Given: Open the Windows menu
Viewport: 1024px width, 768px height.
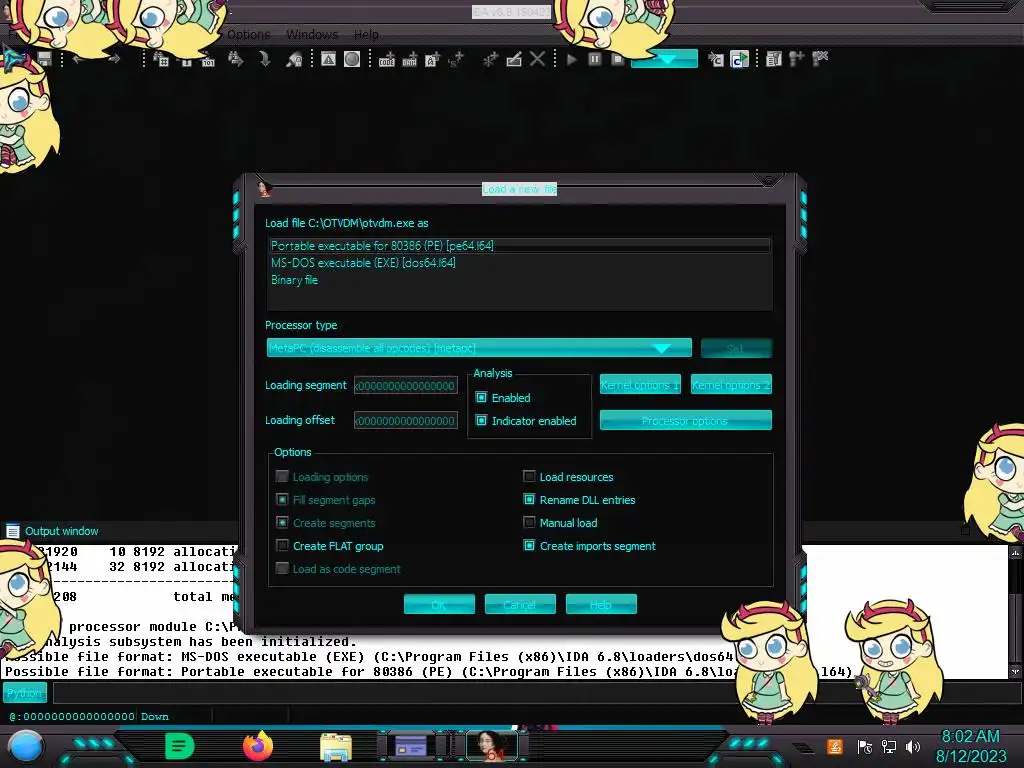Looking at the screenshot, I should click(312, 35).
